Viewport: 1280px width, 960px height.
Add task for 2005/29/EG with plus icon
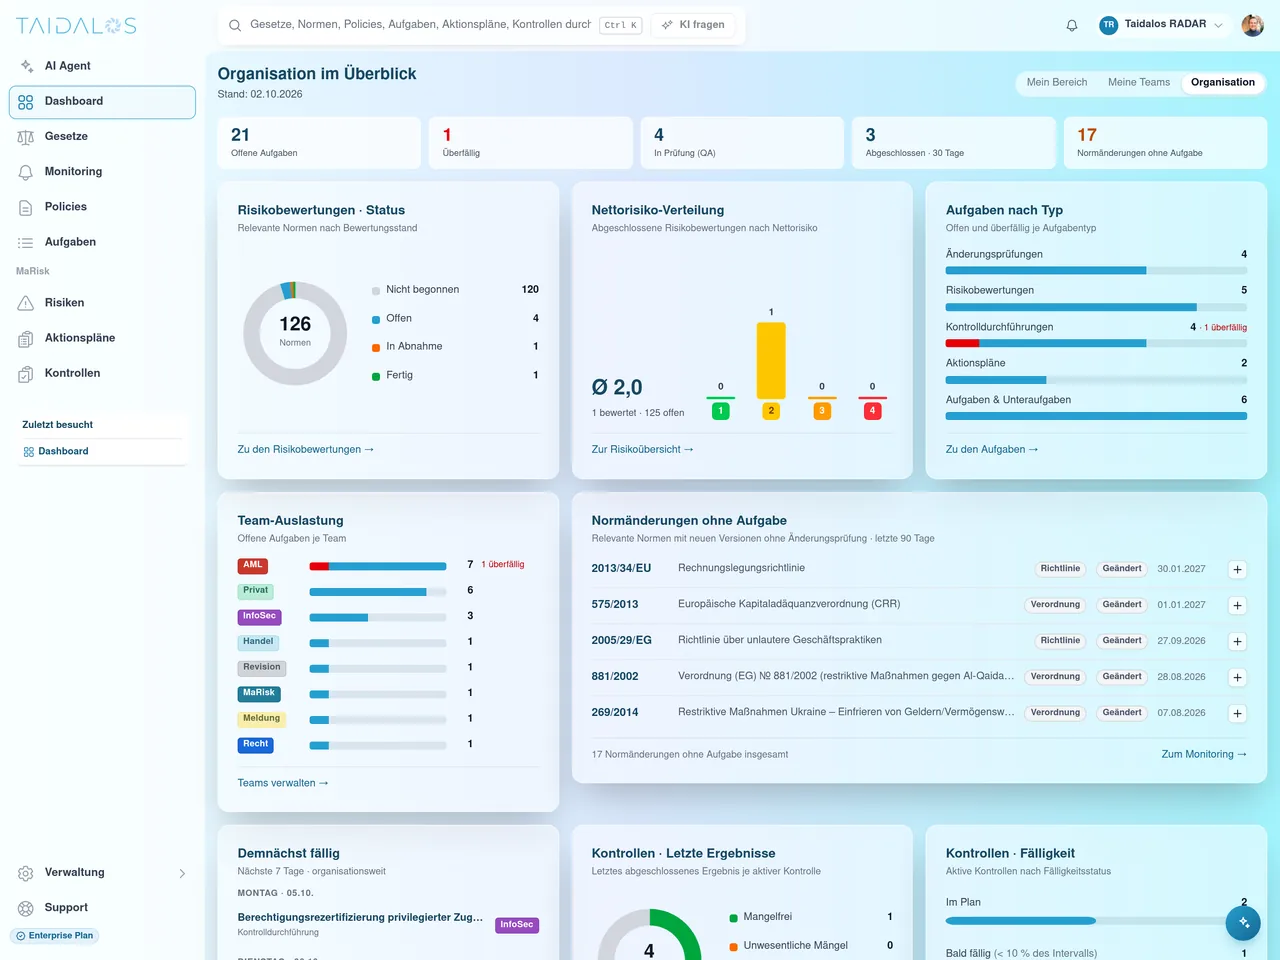coord(1237,641)
